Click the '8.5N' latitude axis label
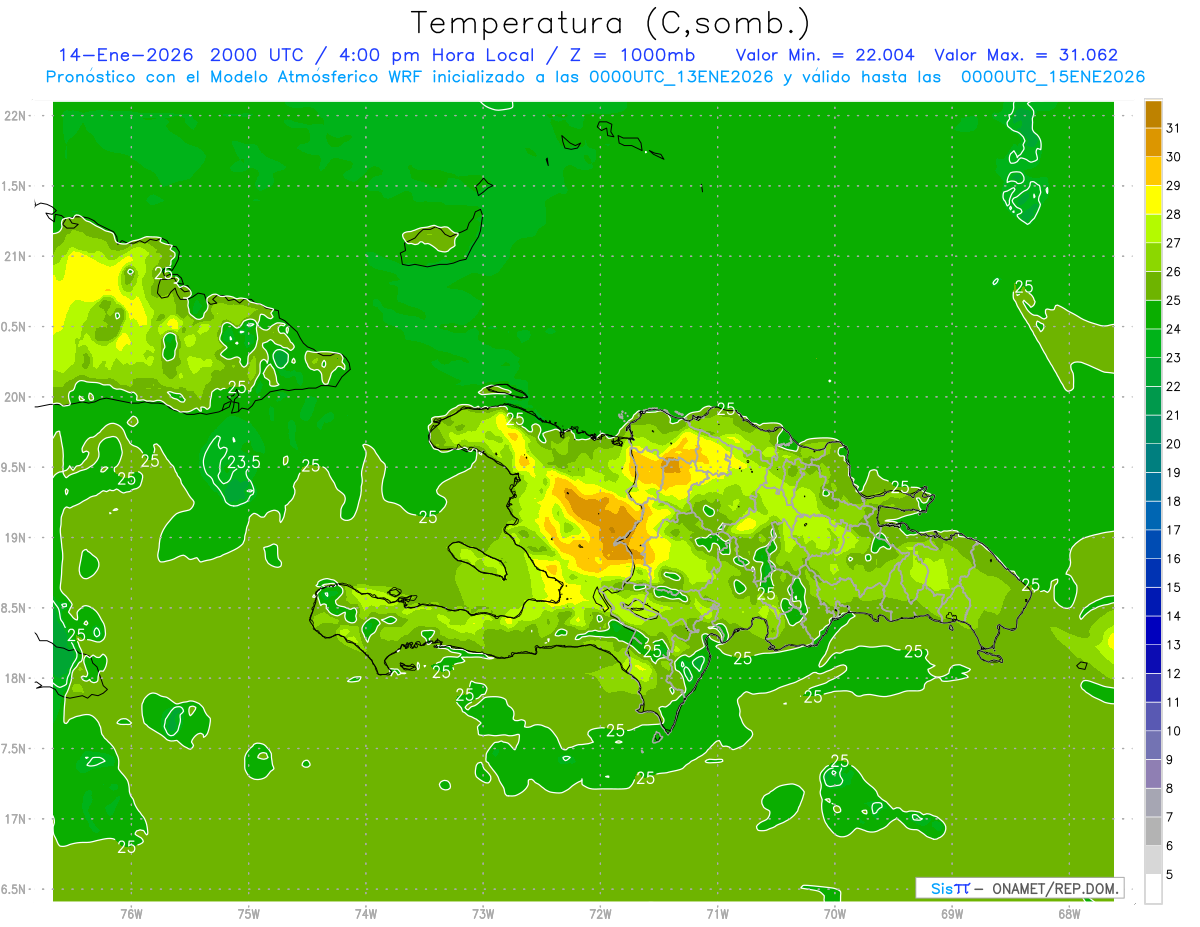Image resolution: width=1200 pixels, height=927 pixels. click(15, 608)
